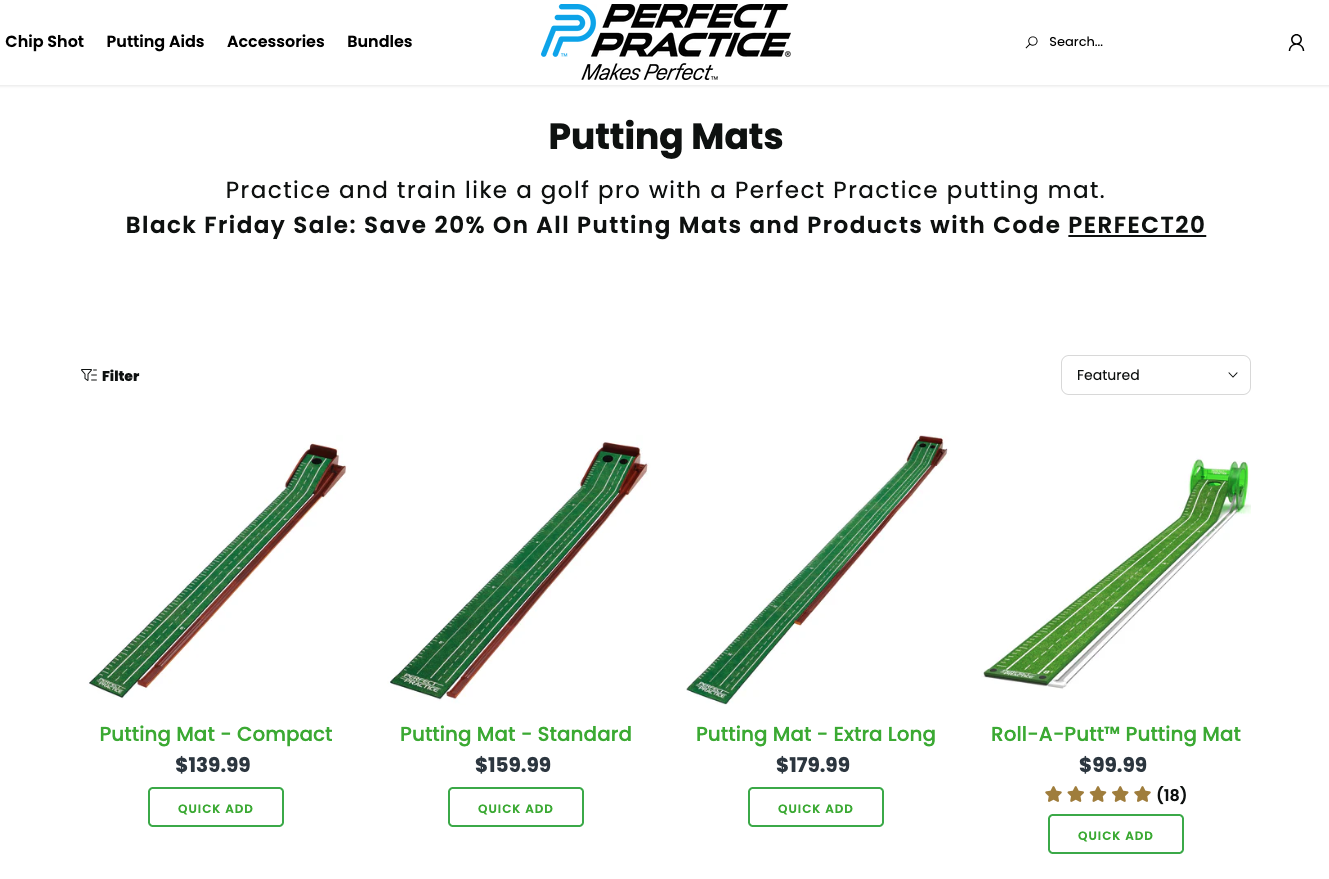Select the Accessories menu item
This screenshot has width=1329, height=879.
coord(276,42)
